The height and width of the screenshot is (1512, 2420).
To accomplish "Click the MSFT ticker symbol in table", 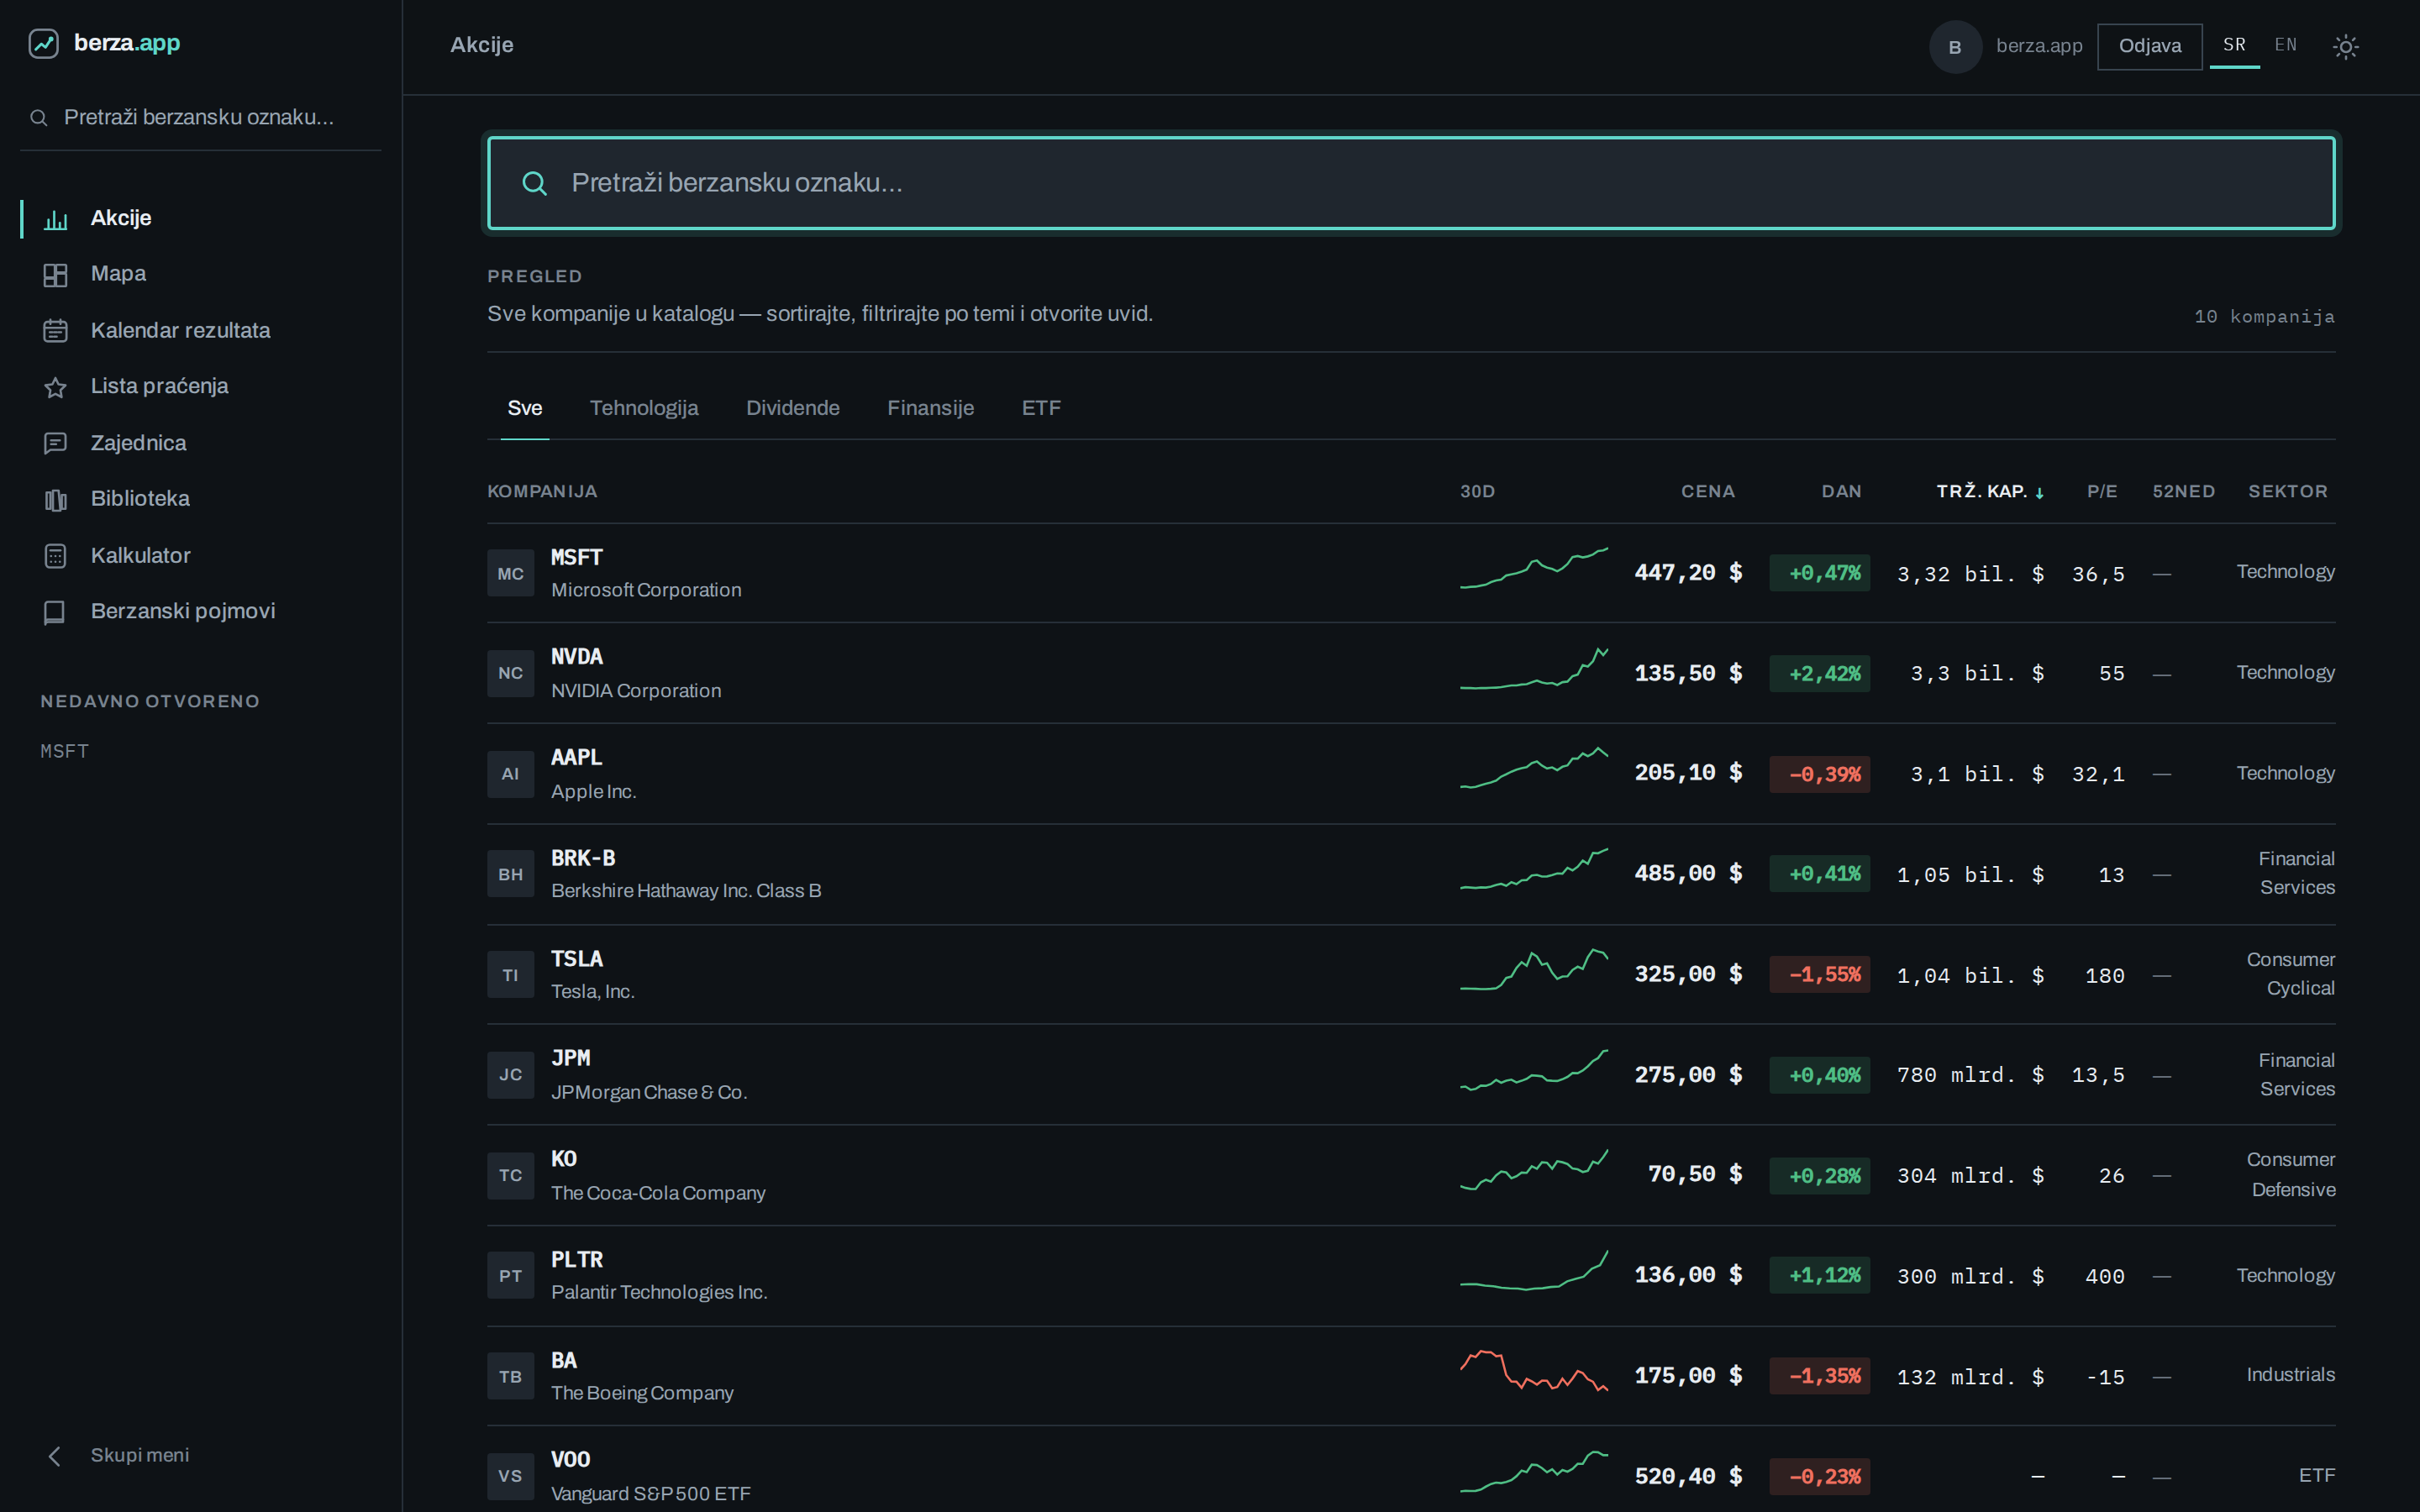I will [x=577, y=558].
